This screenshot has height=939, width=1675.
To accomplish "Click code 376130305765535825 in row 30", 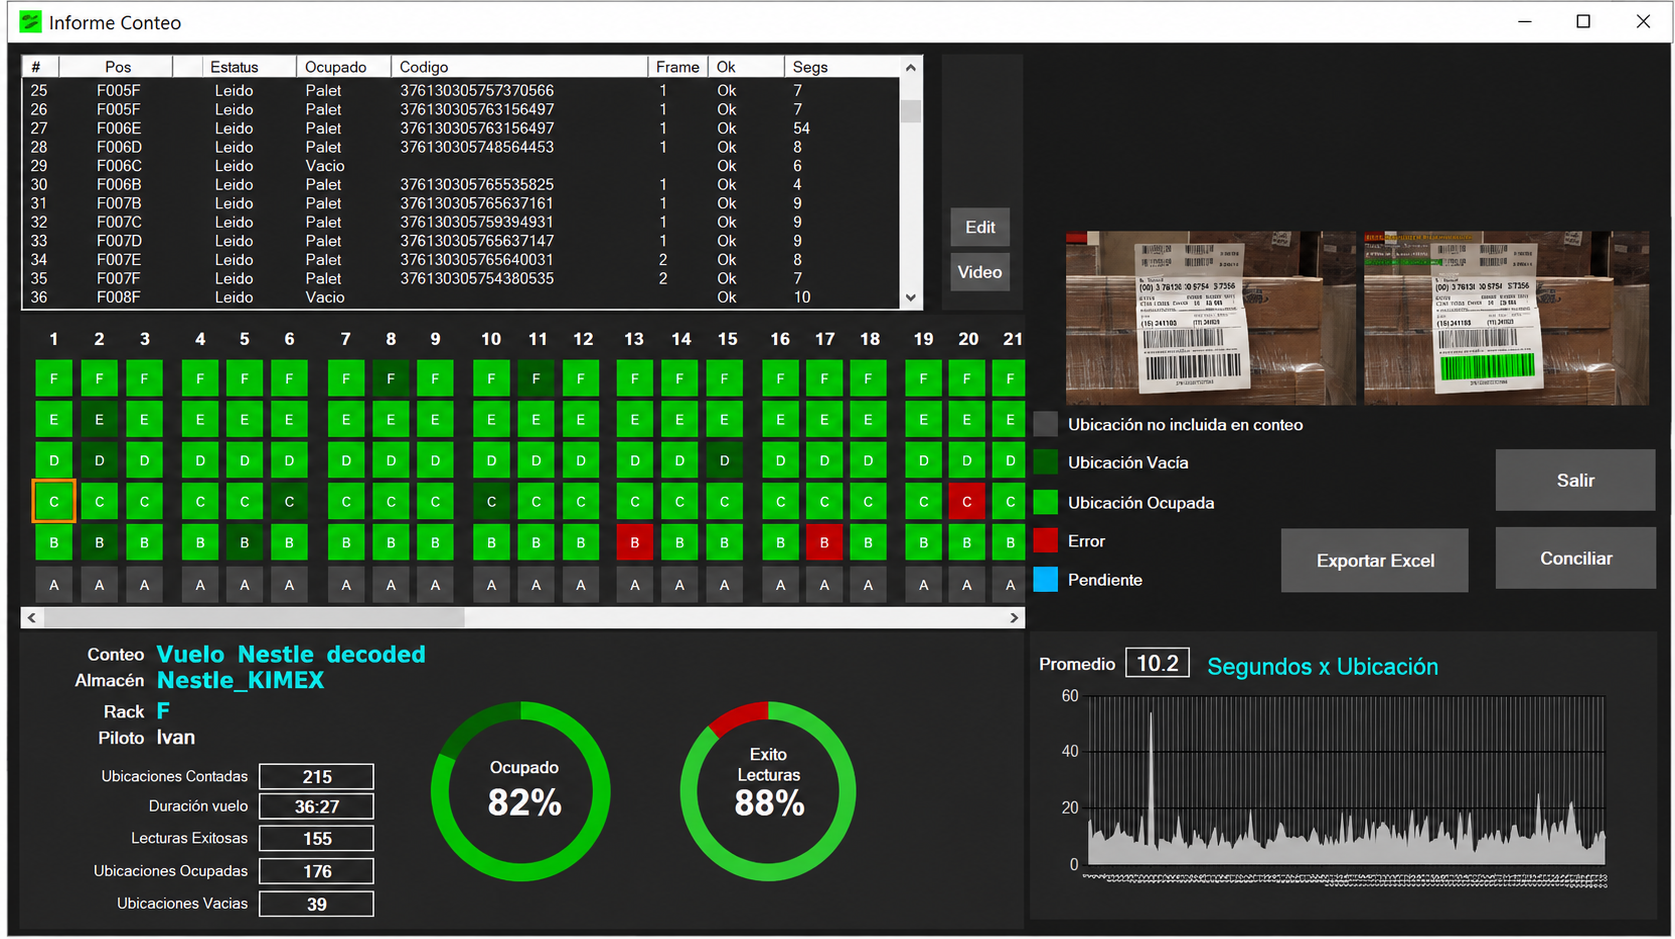I will click(x=477, y=184).
